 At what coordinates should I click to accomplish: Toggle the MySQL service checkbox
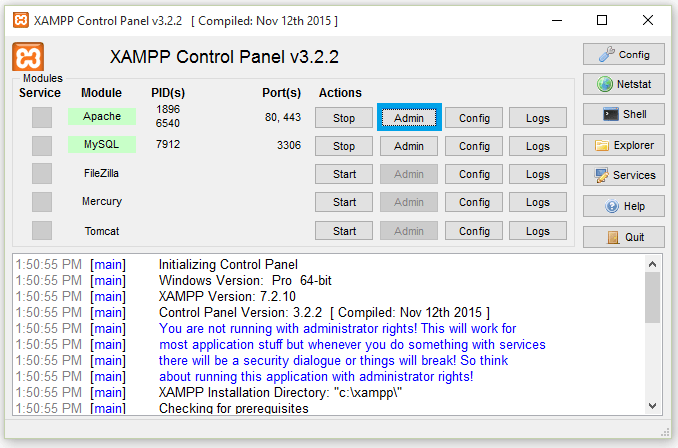[41, 146]
